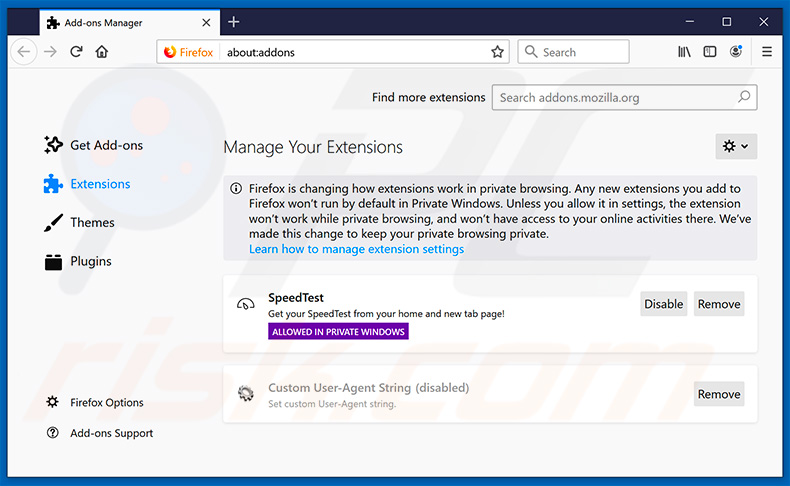Remove the Custom User-Agent String extension
The height and width of the screenshot is (486, 790).
pyautogui.click(x=719, y=394)
